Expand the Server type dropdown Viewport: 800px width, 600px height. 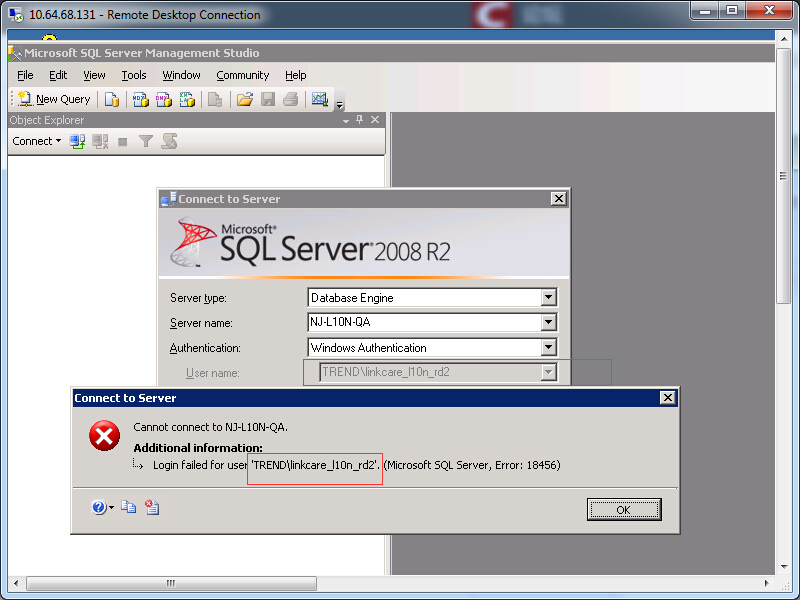[x=548, y=297]
